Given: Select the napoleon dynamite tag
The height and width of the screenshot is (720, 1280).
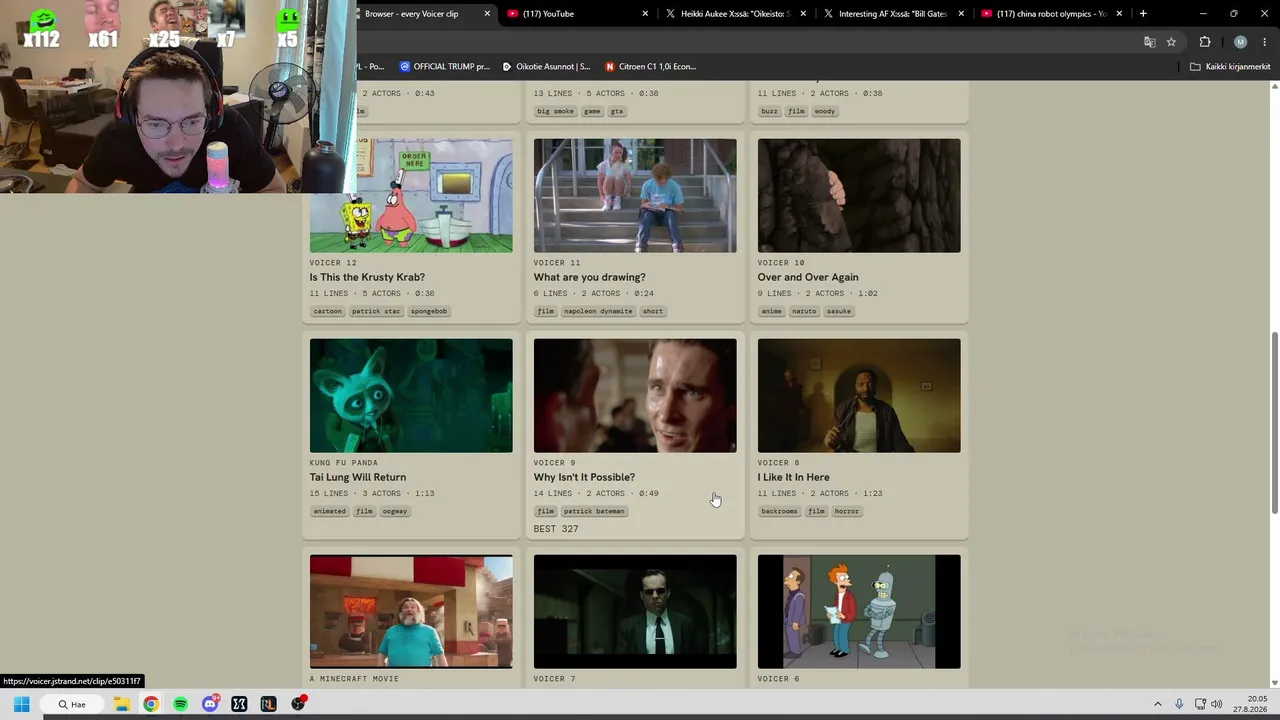Looking at the screenshot, I should pyautogui.click(x=598, y=311).
